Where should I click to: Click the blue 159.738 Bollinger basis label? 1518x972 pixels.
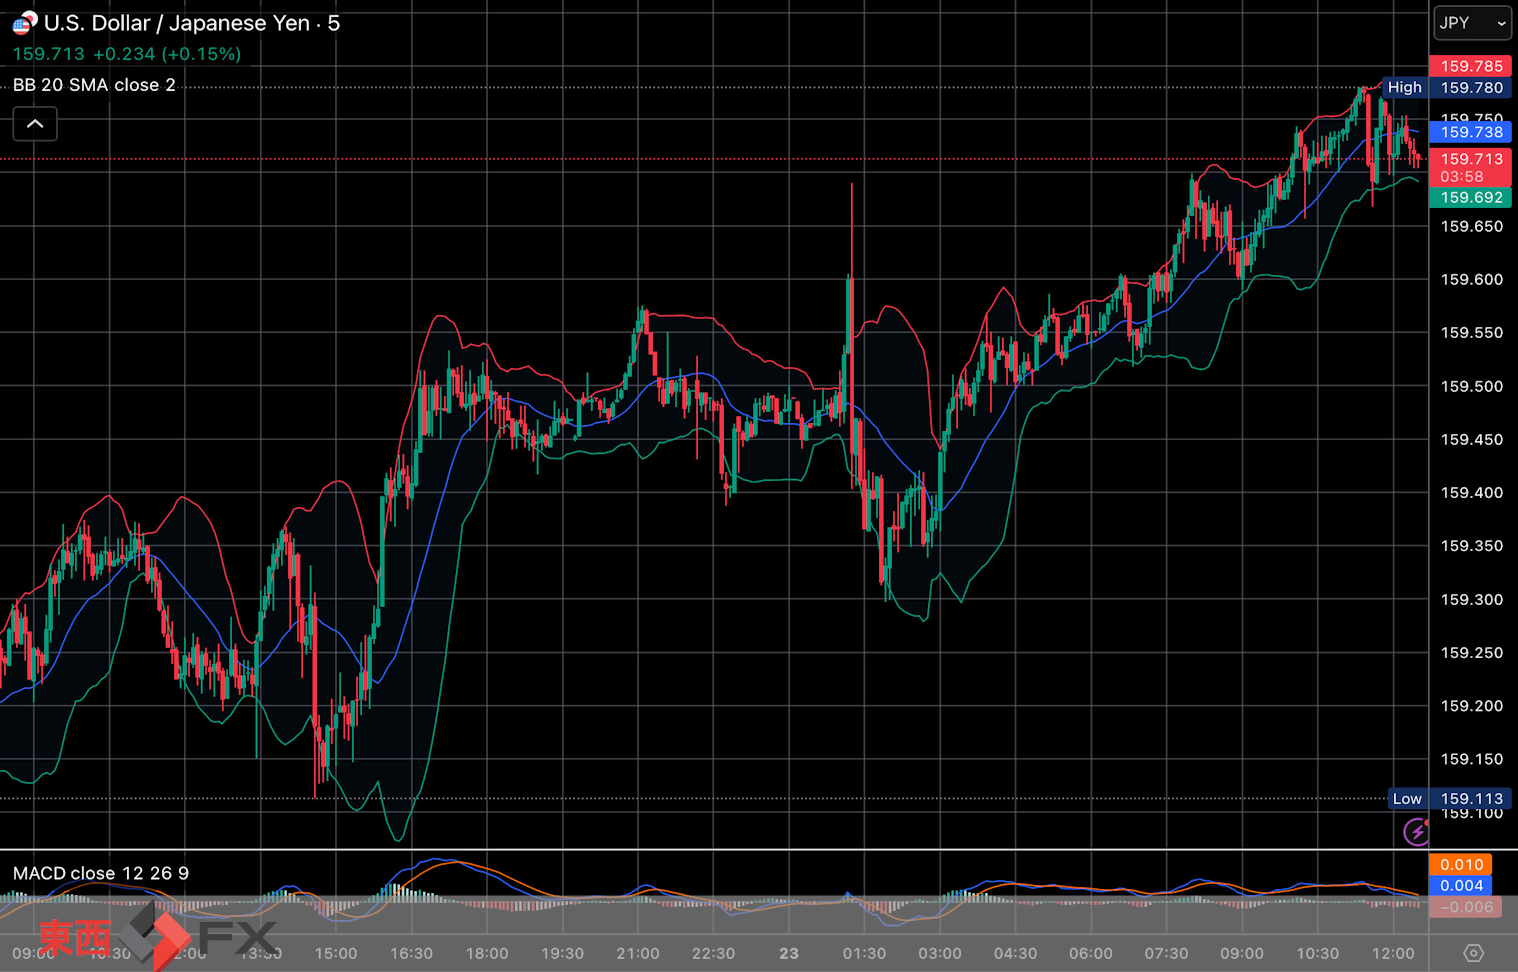[x=1470, y=132]
